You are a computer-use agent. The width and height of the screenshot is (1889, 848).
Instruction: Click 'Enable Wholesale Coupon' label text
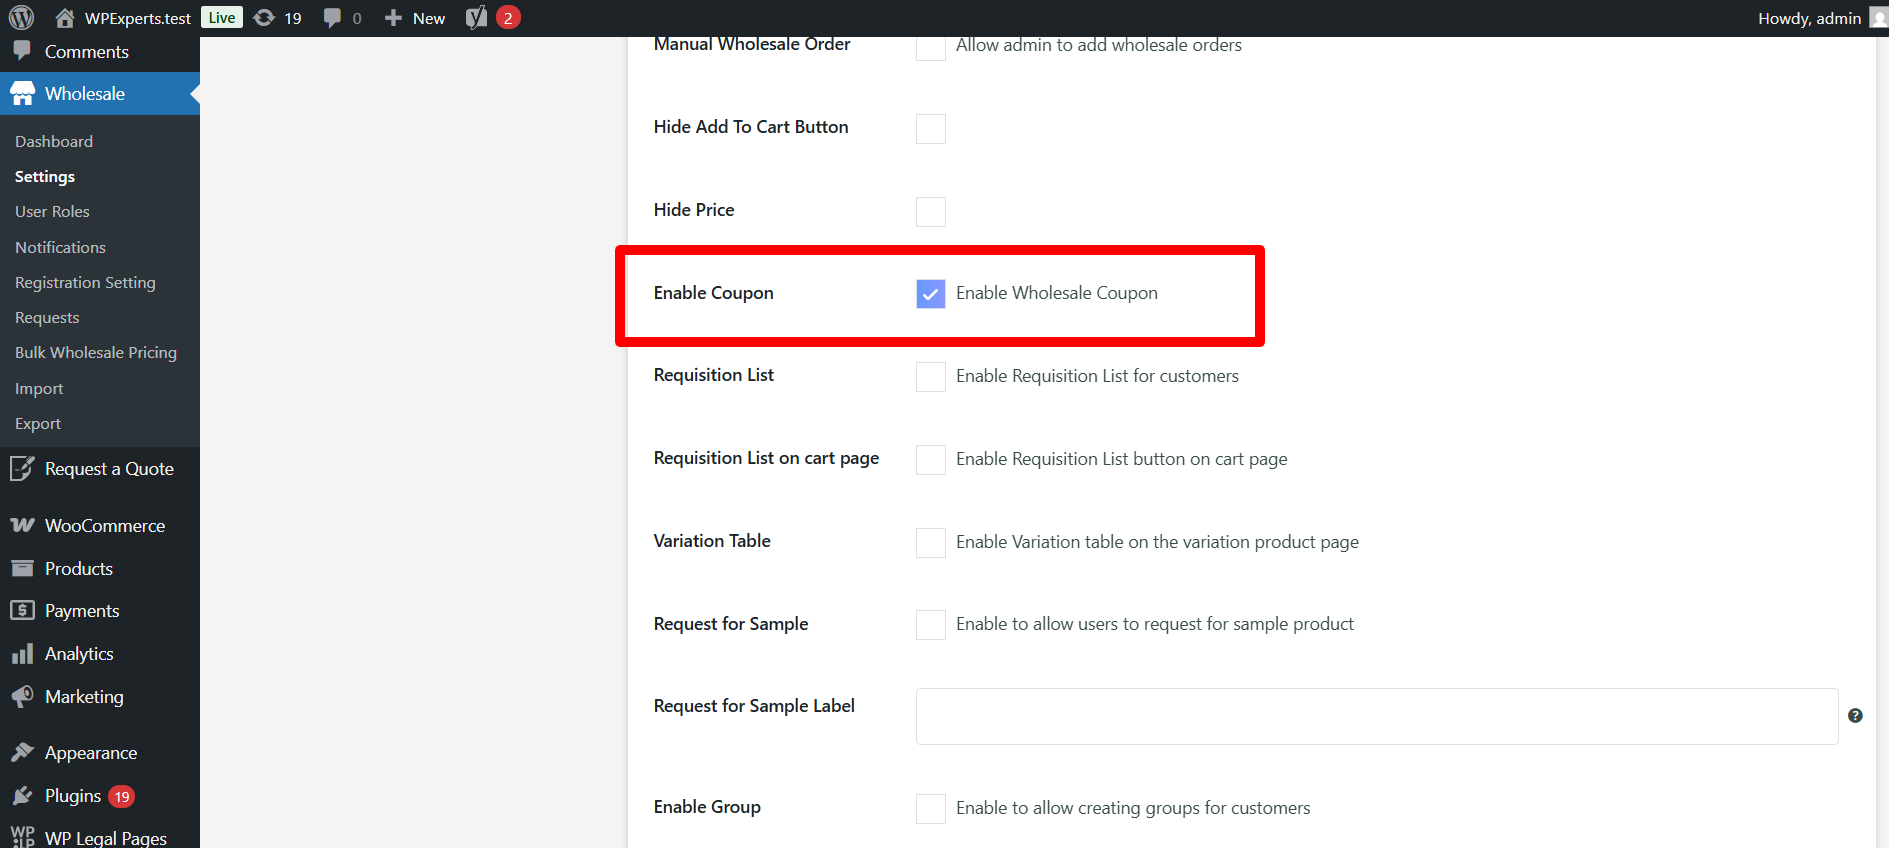coord(1057,293)
